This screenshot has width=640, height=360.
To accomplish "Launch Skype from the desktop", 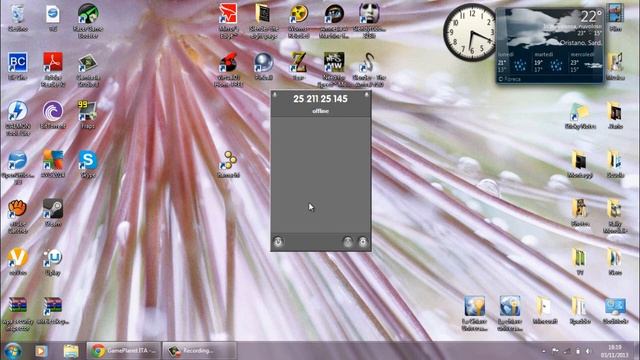I will click(88, 163).
